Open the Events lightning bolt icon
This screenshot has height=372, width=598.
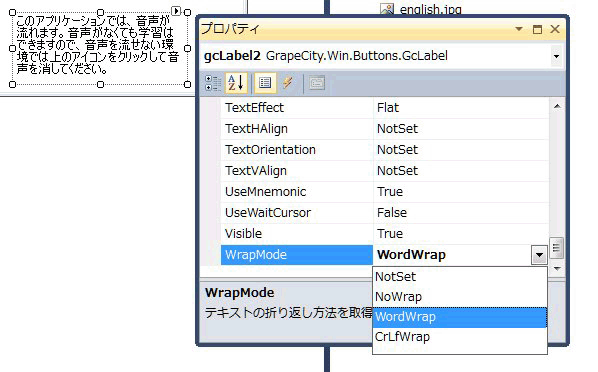(288, 83)
